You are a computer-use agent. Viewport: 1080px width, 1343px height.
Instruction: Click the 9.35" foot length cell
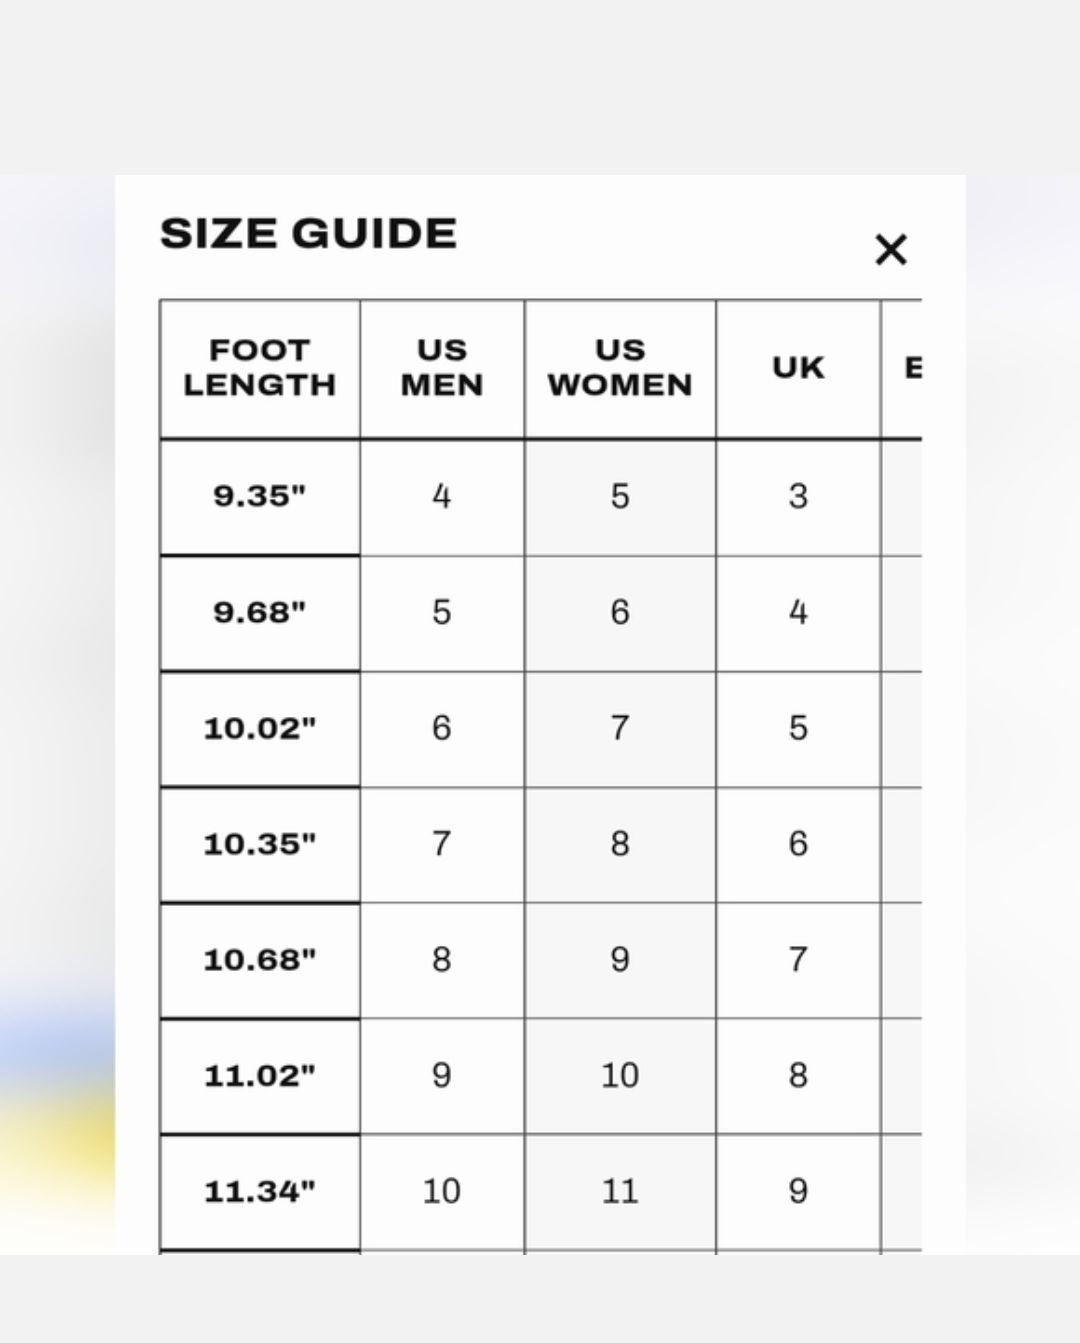(x=260, y=497)
